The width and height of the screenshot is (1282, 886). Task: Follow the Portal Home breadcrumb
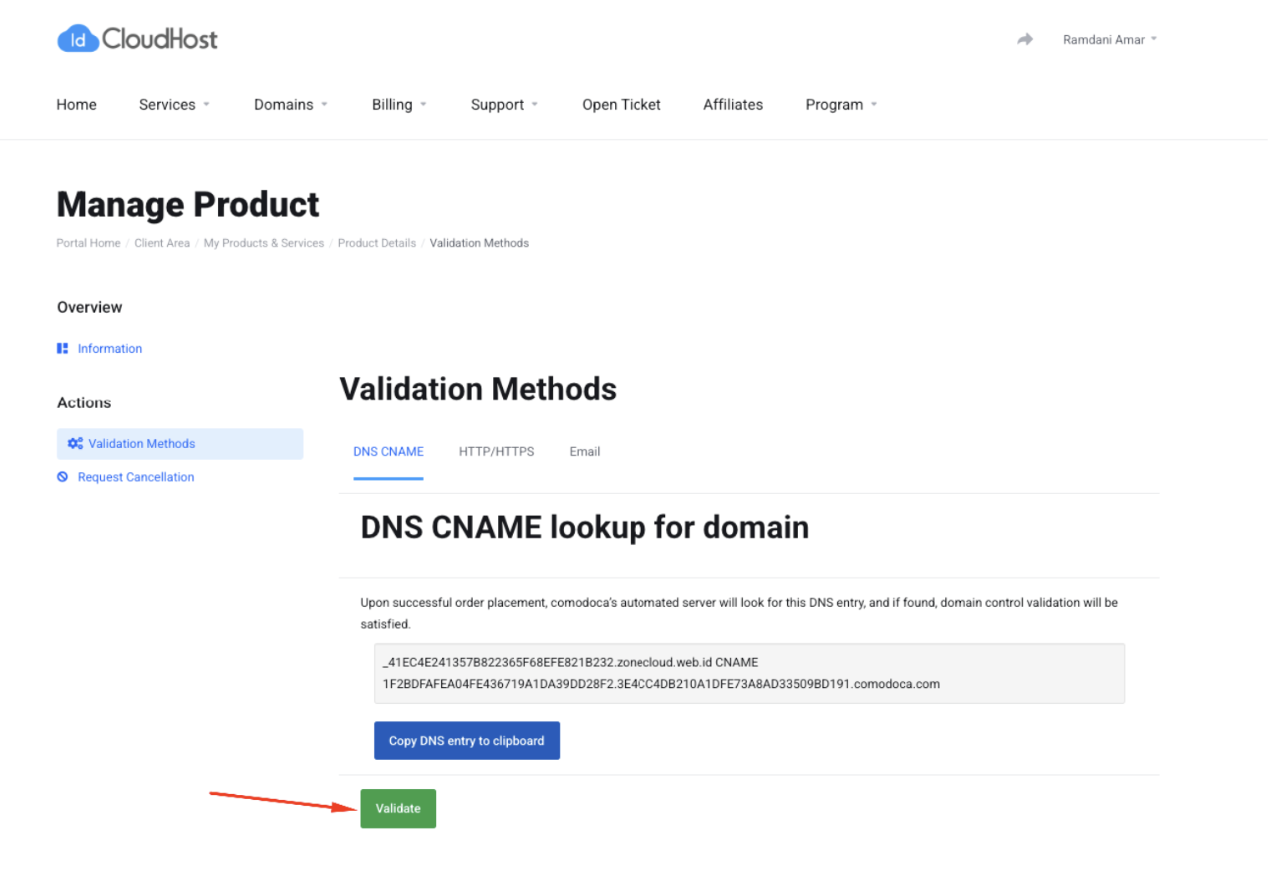click(88, 243)
